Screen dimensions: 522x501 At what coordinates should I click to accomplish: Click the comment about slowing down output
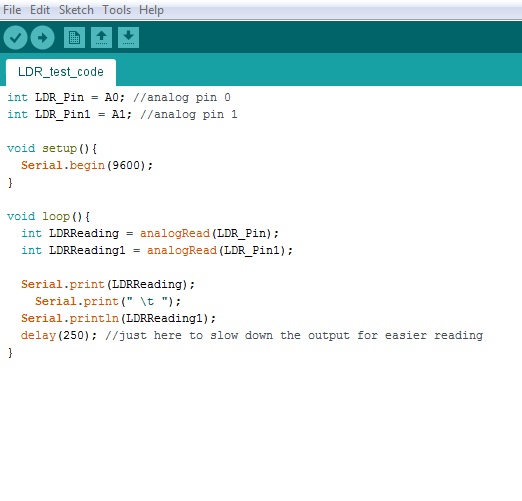pyautogui.click(x=294, y=335)
